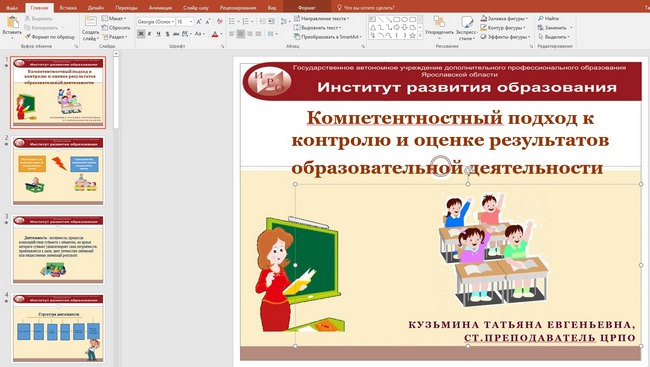Toggle center text alignment

[240, 34]
